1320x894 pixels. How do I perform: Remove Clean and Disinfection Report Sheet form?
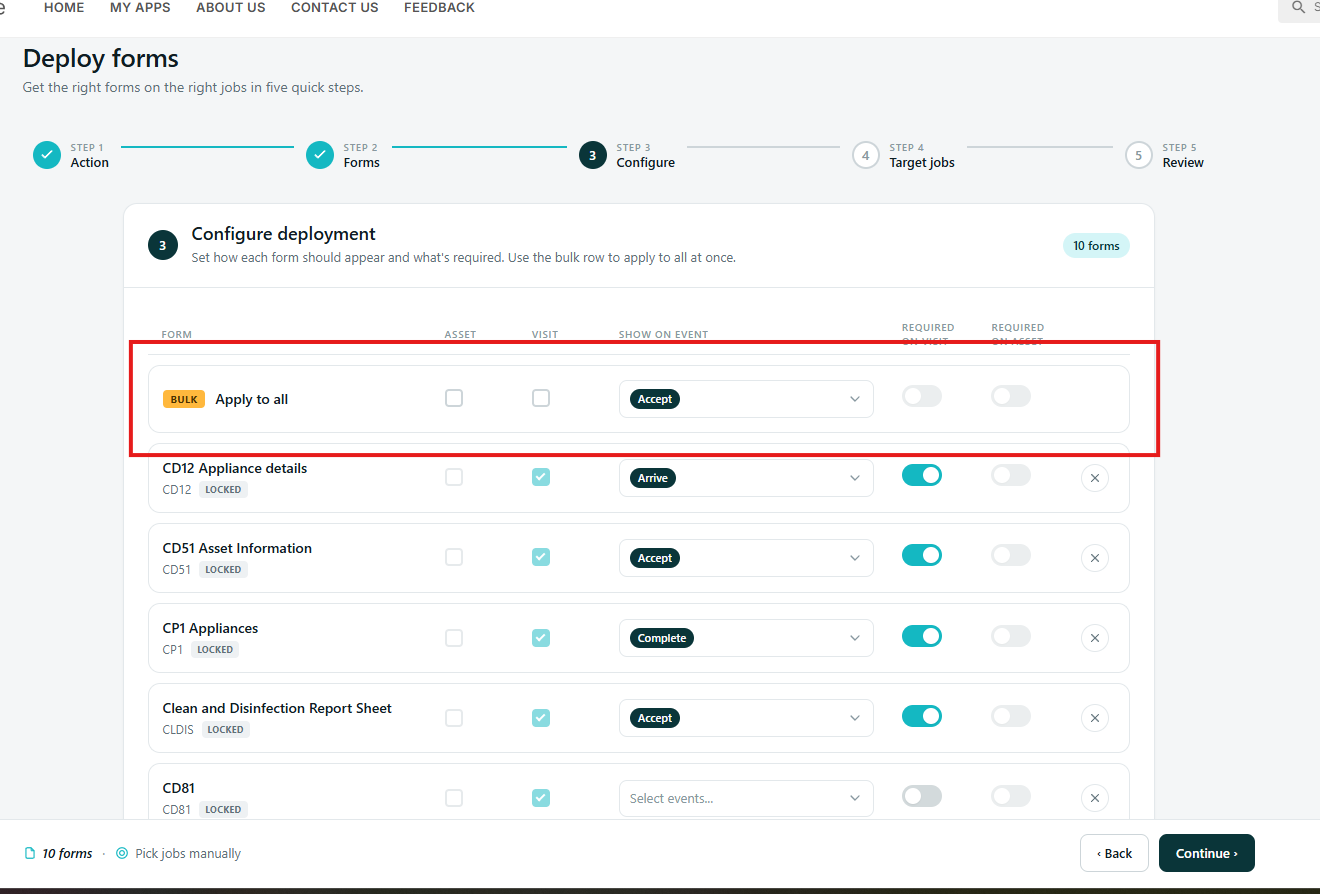[1094, 718]
